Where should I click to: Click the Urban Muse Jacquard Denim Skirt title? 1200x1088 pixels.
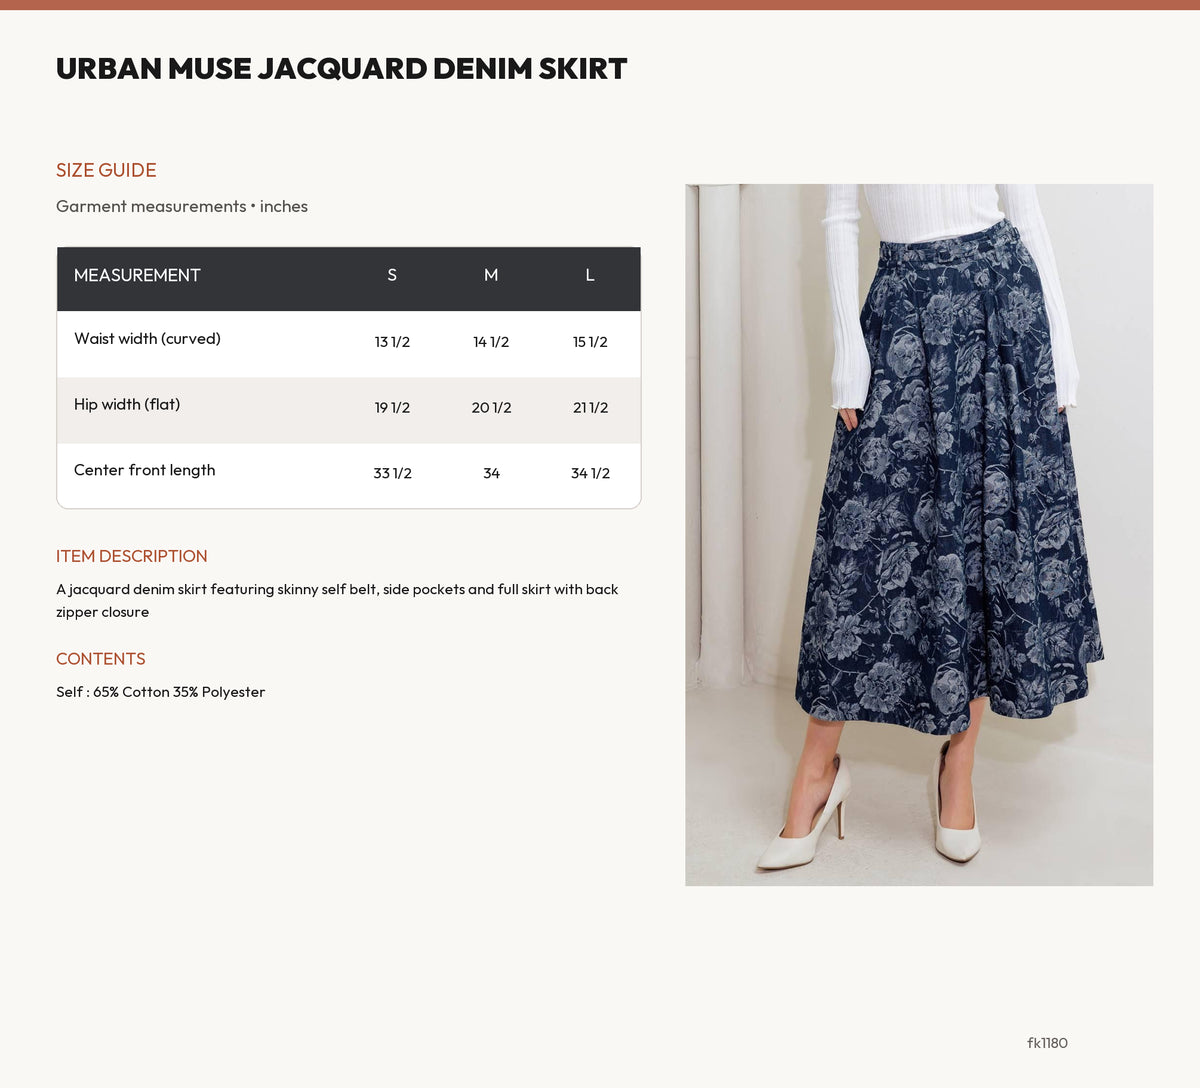[341, 69]
